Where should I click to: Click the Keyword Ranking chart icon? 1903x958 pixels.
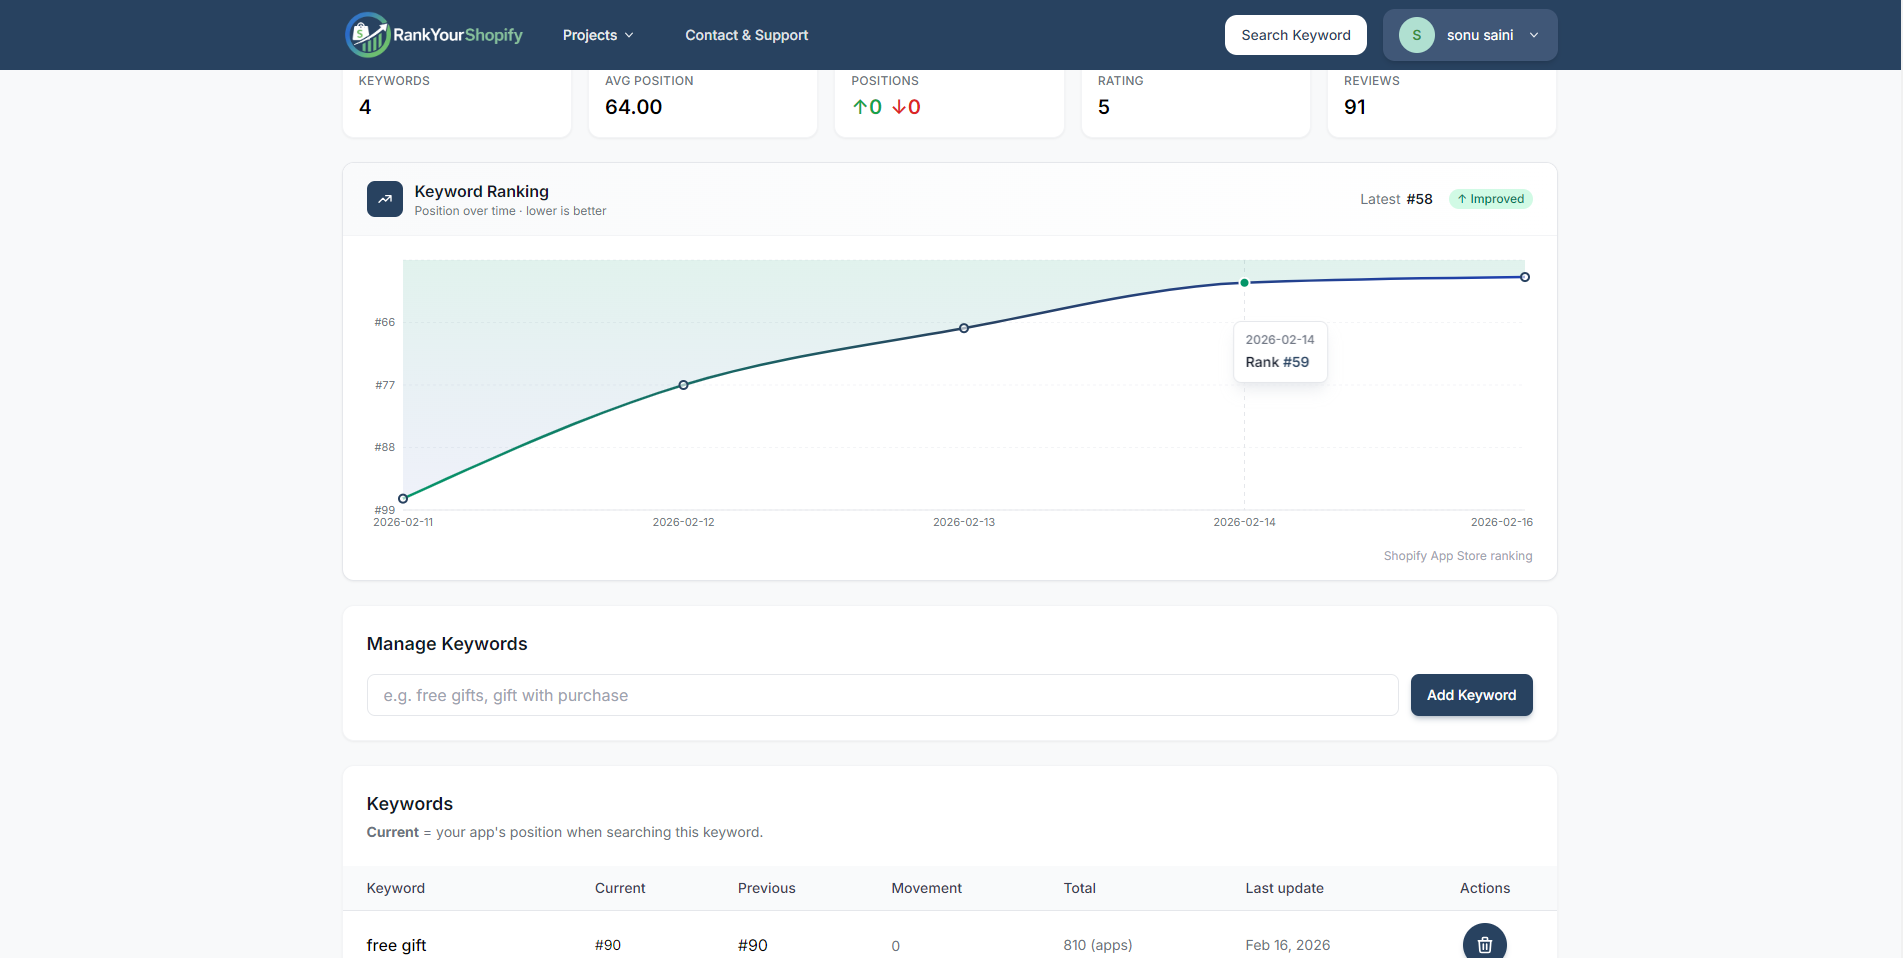(384, 199)
